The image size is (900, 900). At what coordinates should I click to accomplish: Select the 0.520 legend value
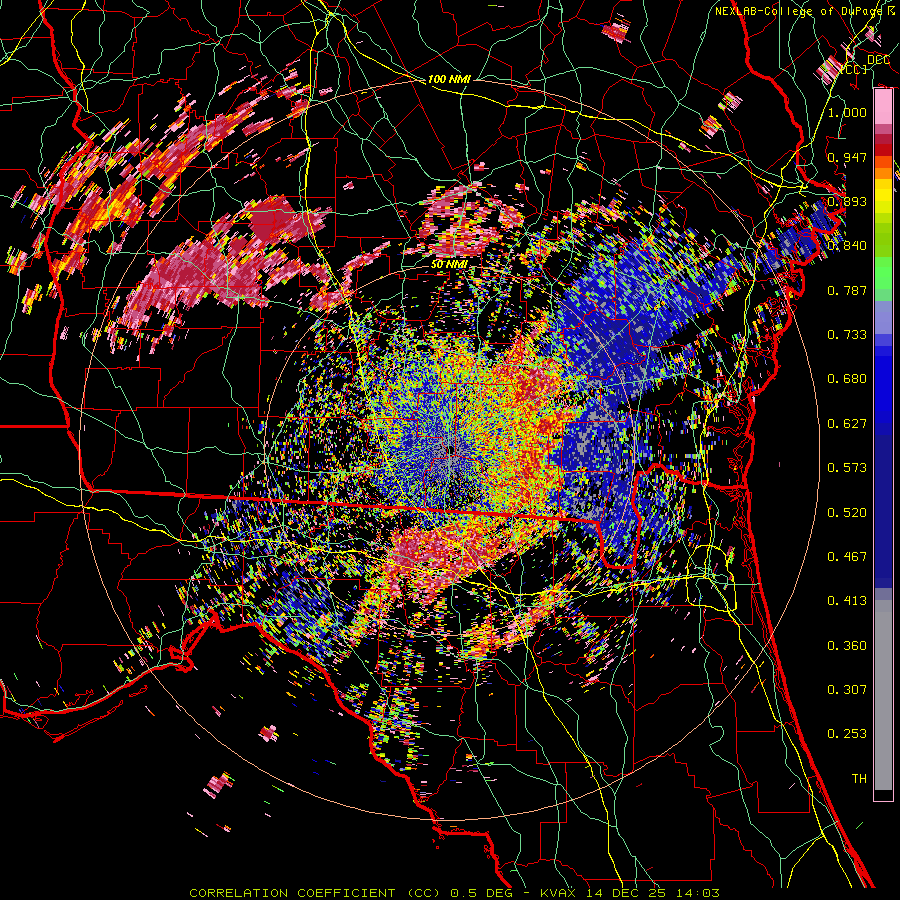pos(847,513)
